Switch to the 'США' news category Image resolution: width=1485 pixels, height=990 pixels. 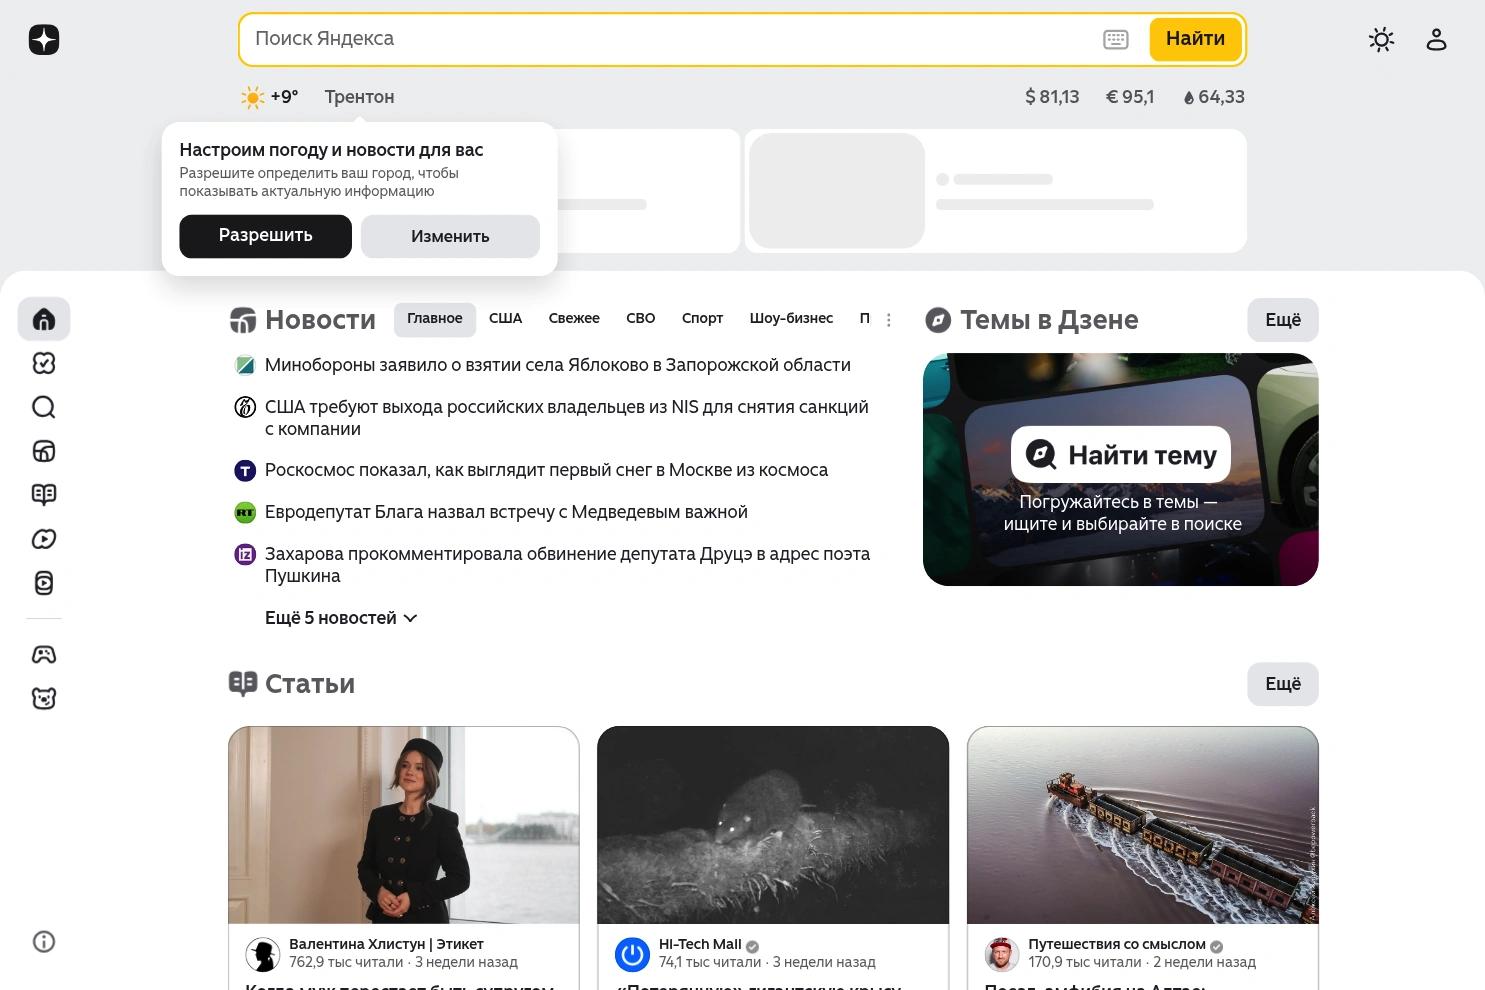click(505, 318)
